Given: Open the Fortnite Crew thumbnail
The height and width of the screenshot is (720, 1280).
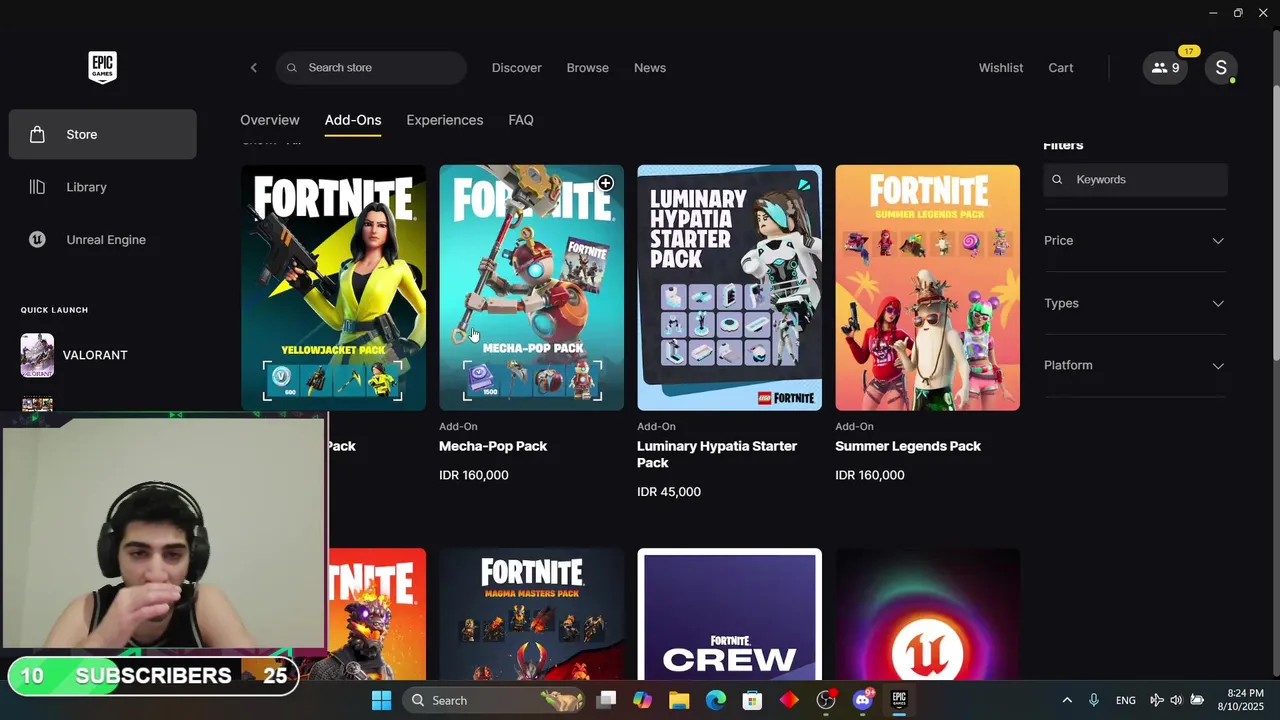Looking at the screenshot, I should (x=730, y=614).
